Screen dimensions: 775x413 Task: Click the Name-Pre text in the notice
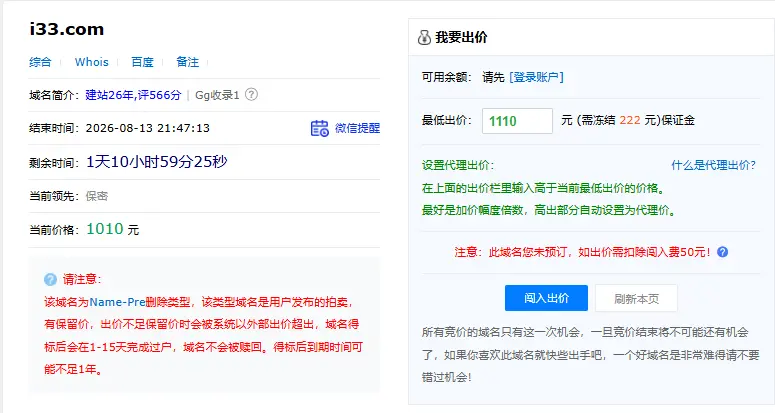118,302
